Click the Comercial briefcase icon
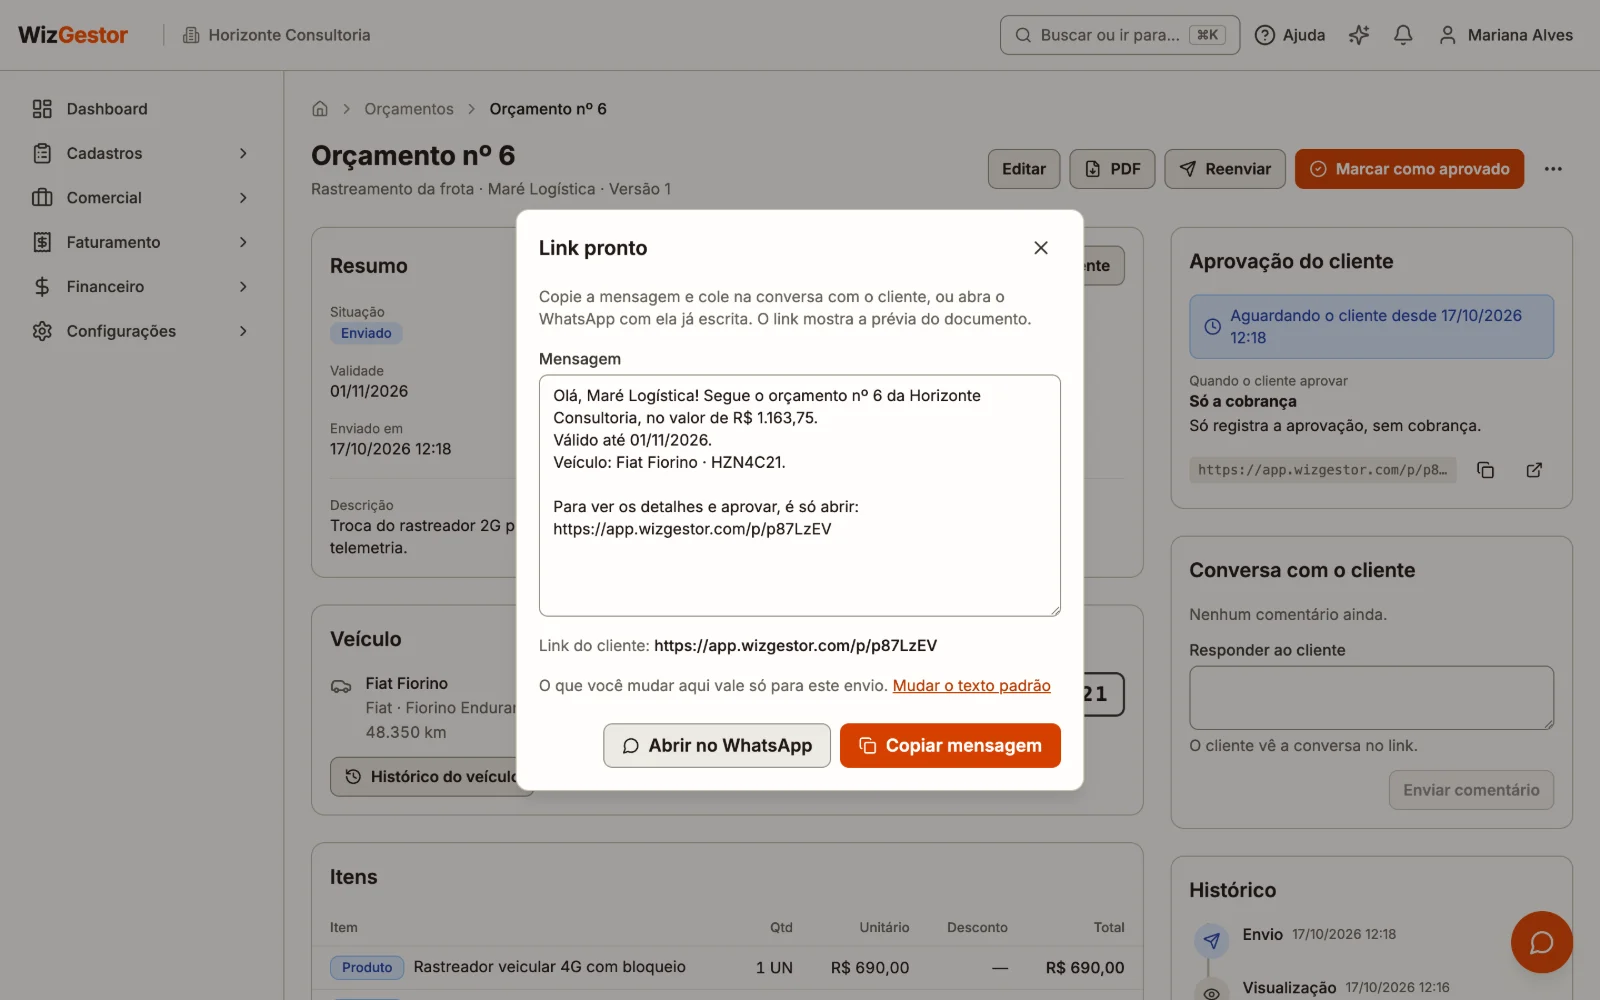The width and height of the screenshot is (1600, 1000). pos(42,198)
